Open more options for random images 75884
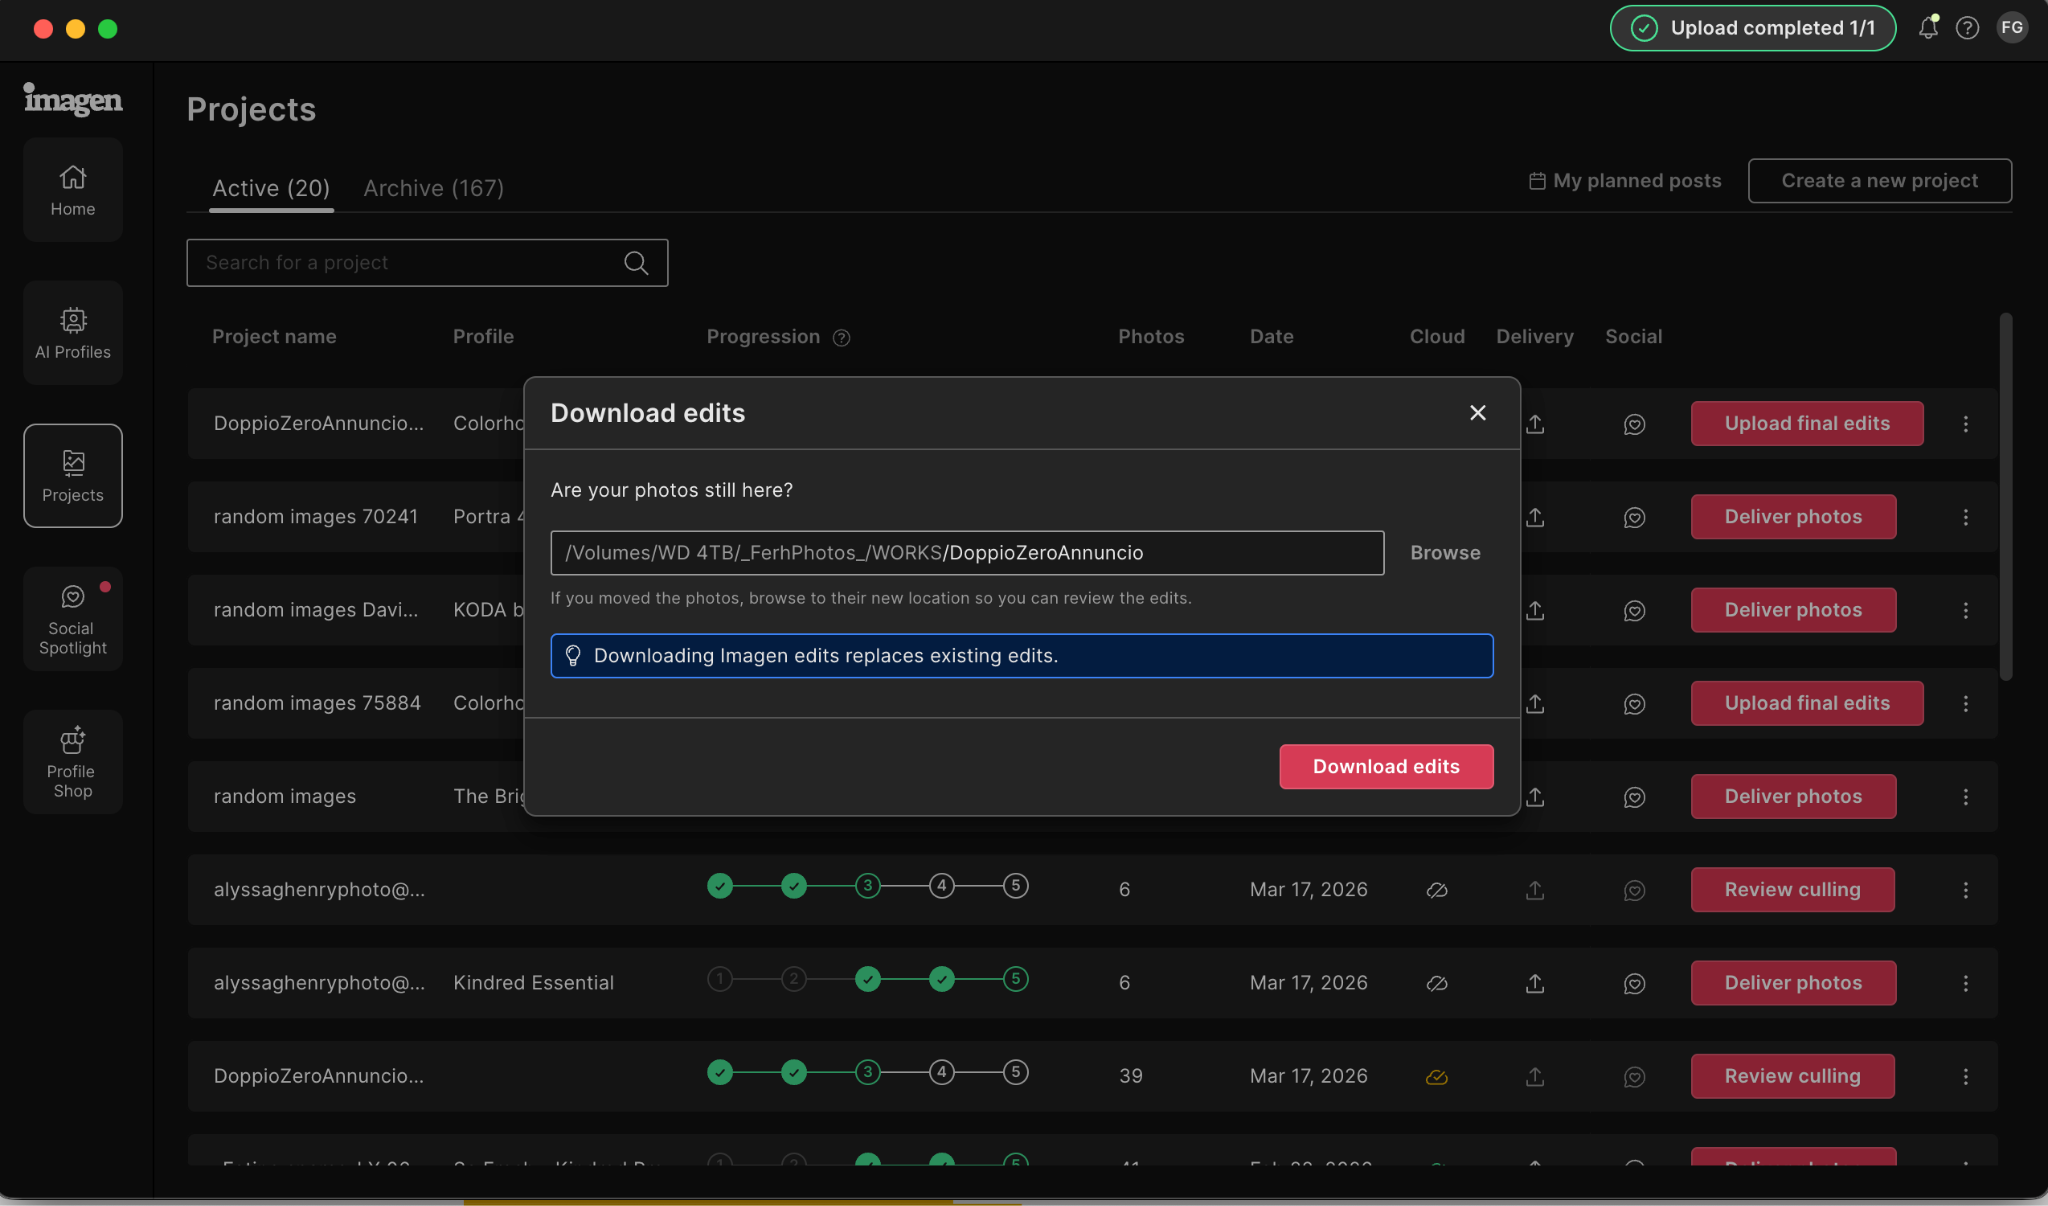The image size is (2048, 1206). pos(1966,704)
